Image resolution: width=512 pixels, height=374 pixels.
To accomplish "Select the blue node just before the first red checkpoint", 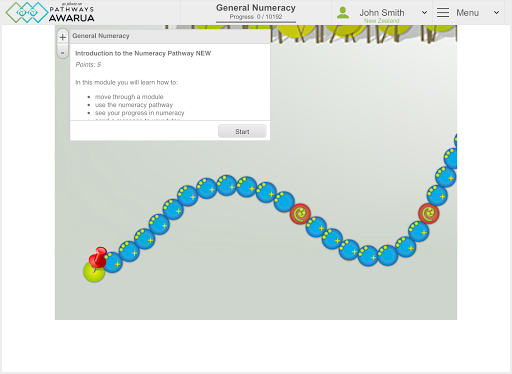I will 284,202.
